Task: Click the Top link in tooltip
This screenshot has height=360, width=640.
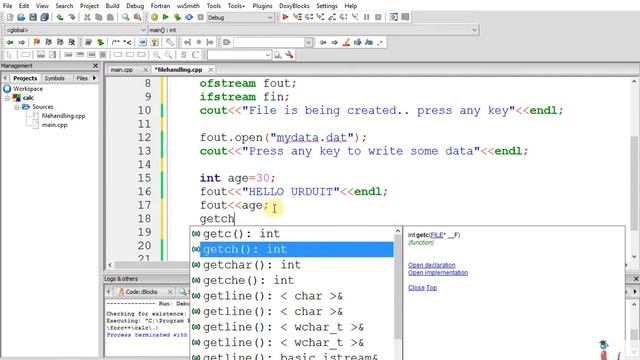Action: click(x=431, y=288)
